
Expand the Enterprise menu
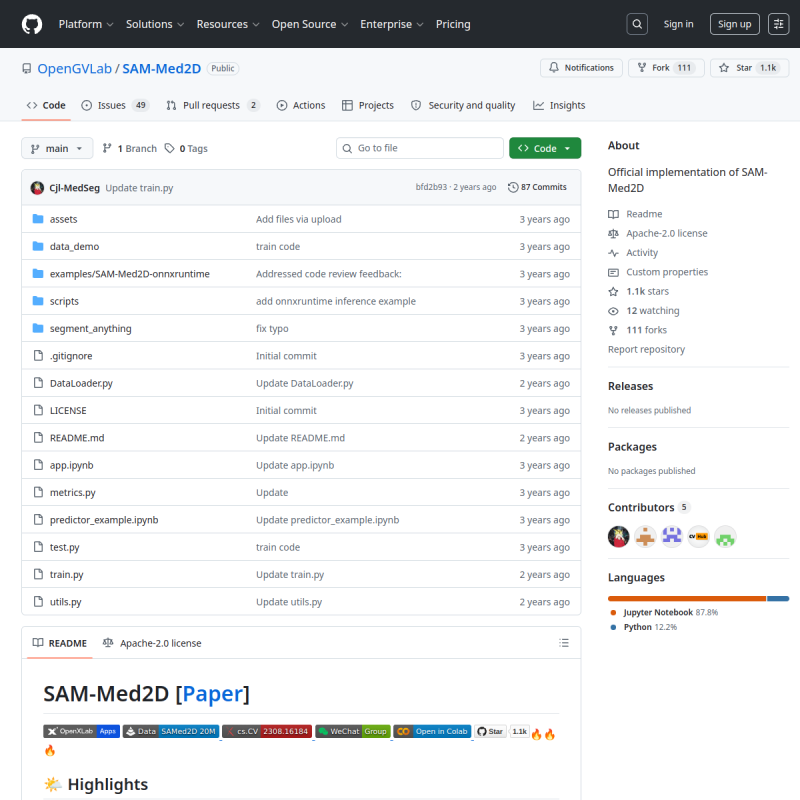click(391, 24)
